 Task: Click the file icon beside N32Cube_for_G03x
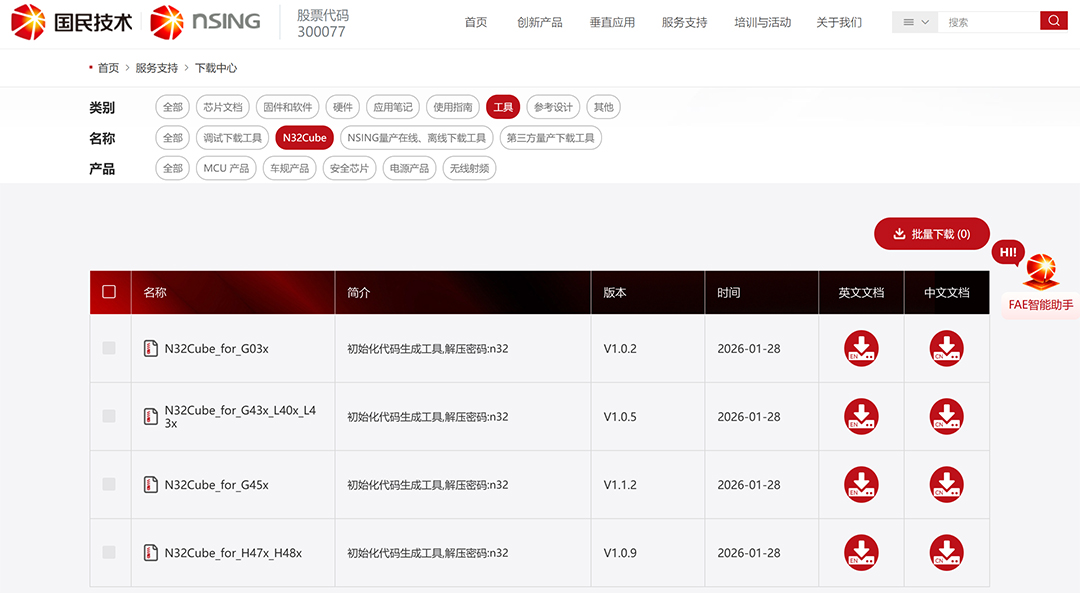tap(153, 348)
